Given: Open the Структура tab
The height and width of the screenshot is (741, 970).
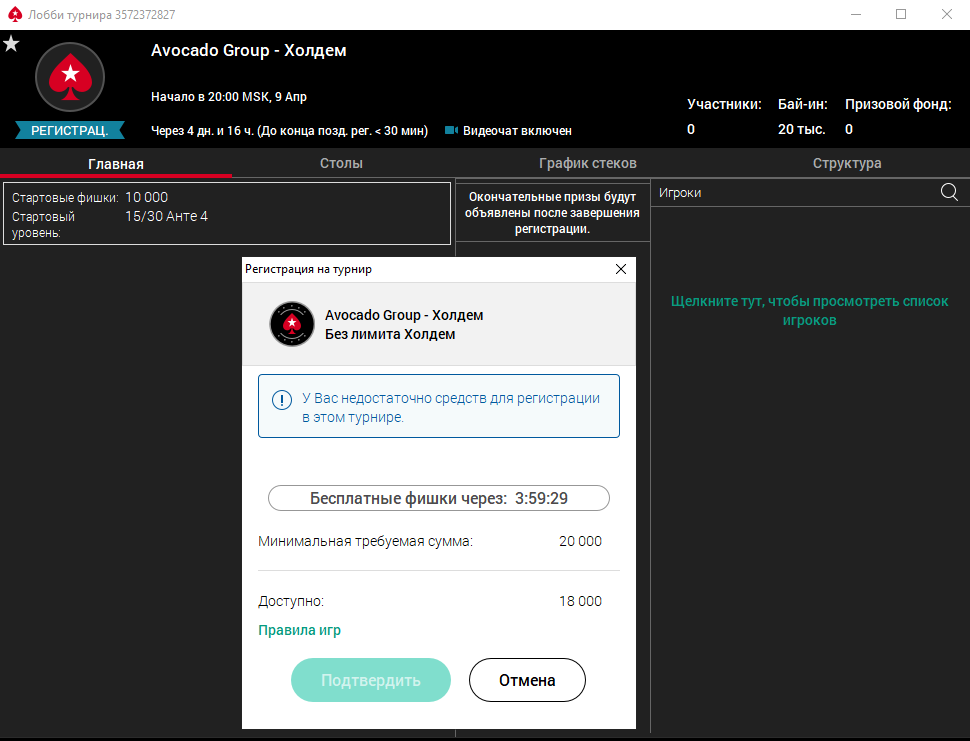Looking at the screenshot, I should [847, 163].
